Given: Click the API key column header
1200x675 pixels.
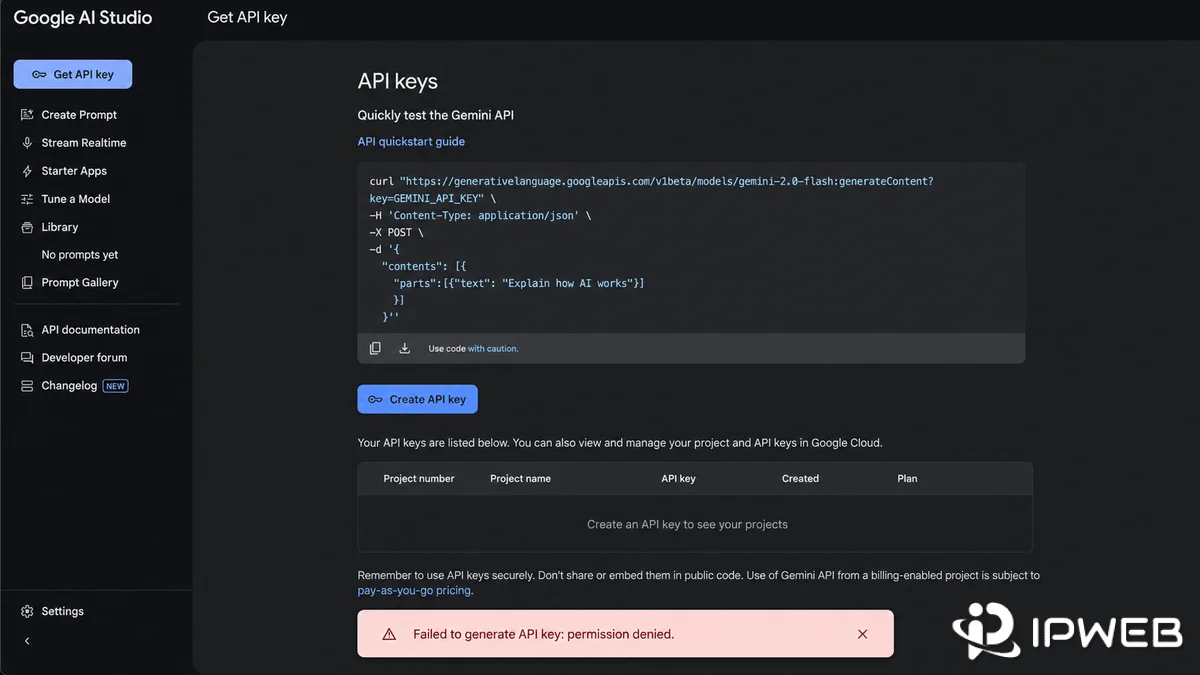Looking at the screenshot, I should point(678,479).
